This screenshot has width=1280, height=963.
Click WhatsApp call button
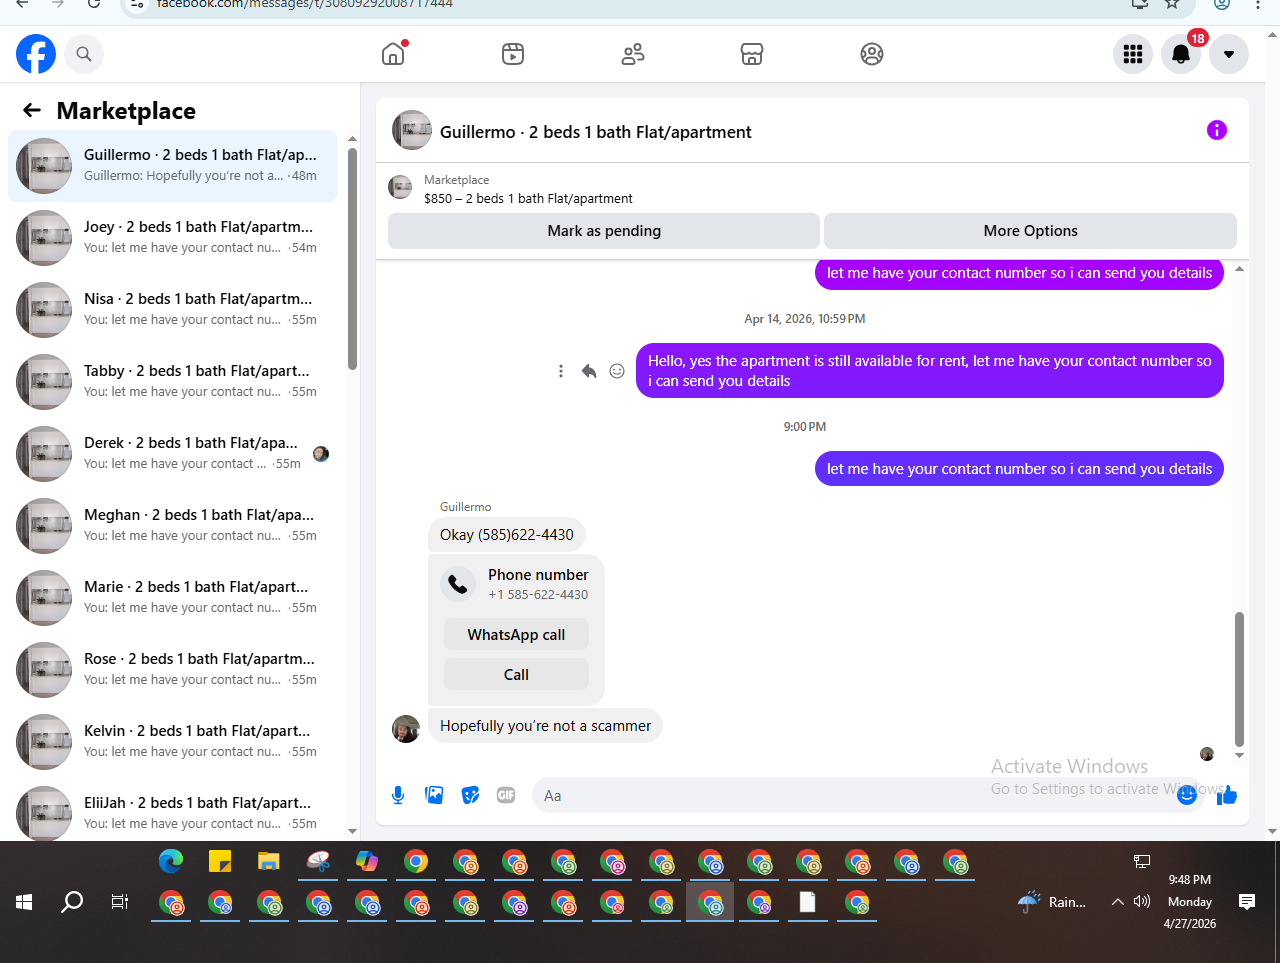click(516, 635)
